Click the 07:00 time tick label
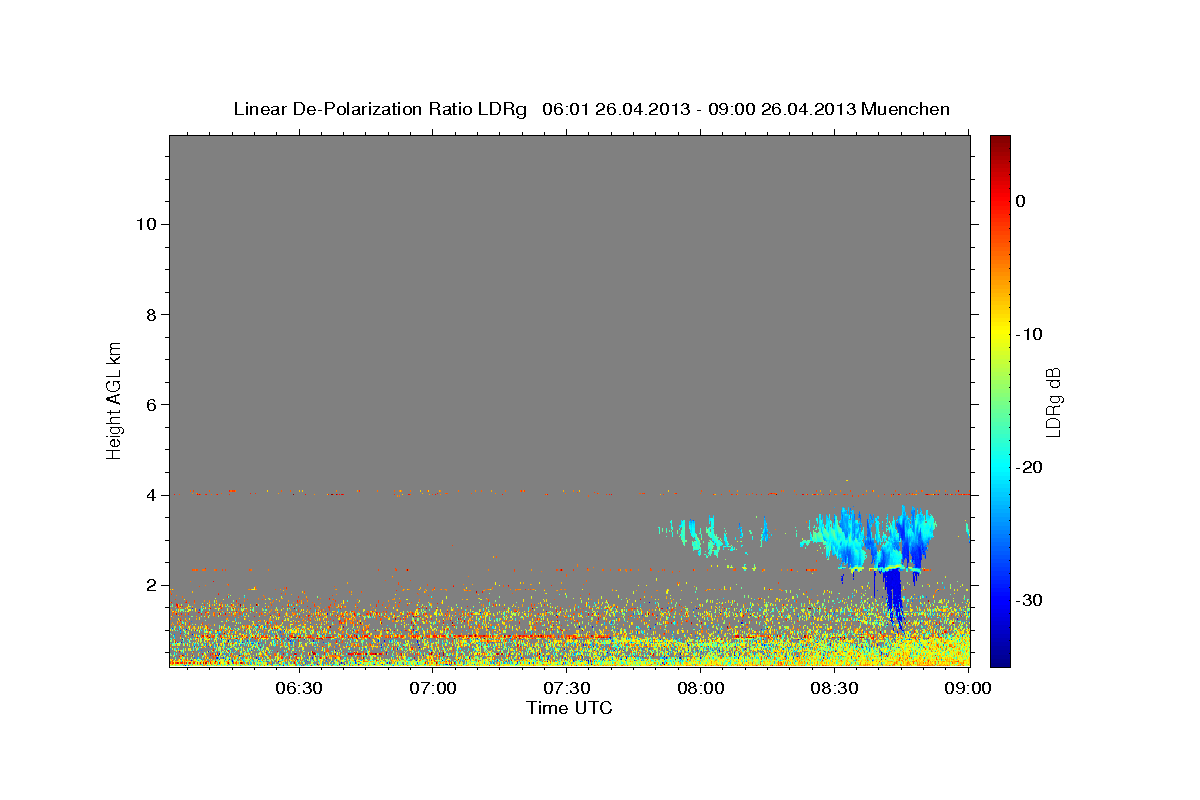The width and height of the screenshot is (1200, 800). click(x=433, y=689)
